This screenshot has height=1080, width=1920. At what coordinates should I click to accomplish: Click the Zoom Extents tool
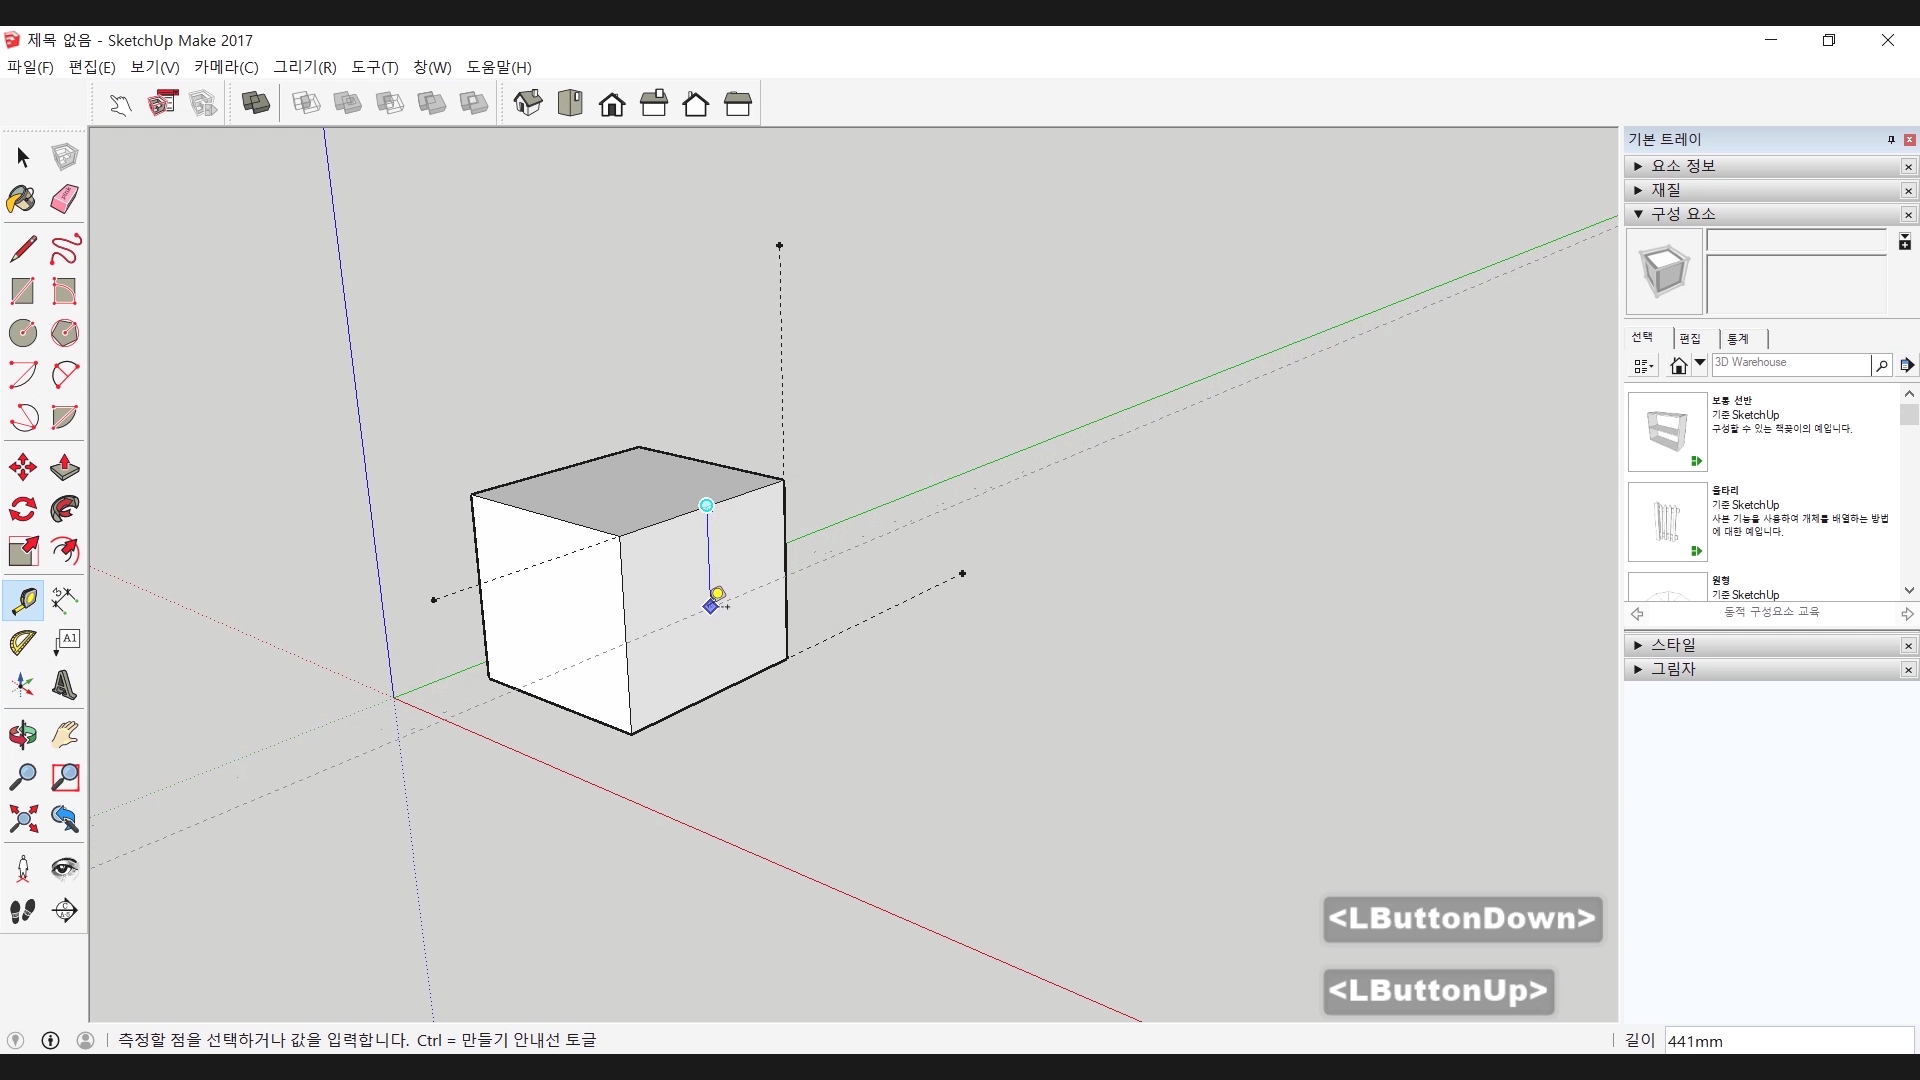22,819
